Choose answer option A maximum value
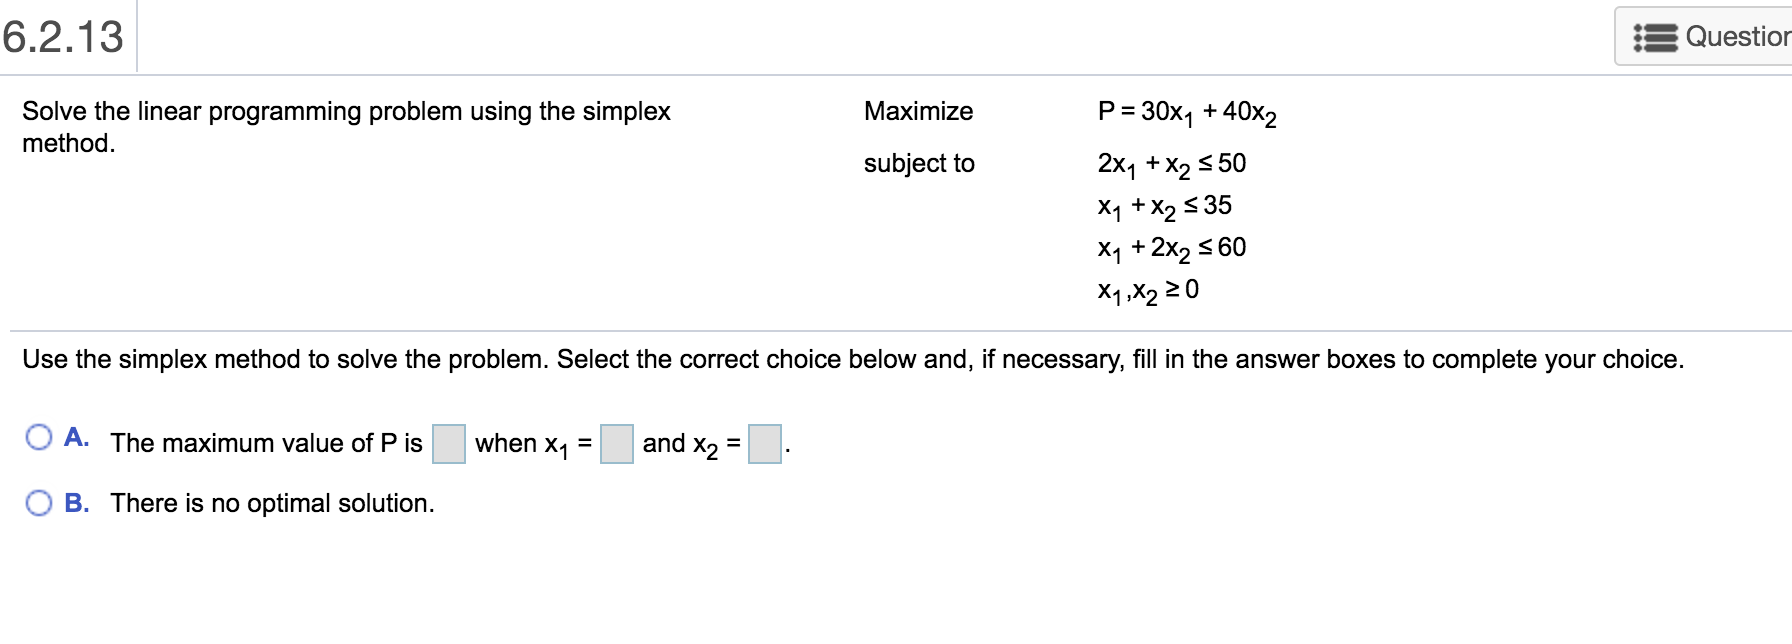 (x=39, y=436)
